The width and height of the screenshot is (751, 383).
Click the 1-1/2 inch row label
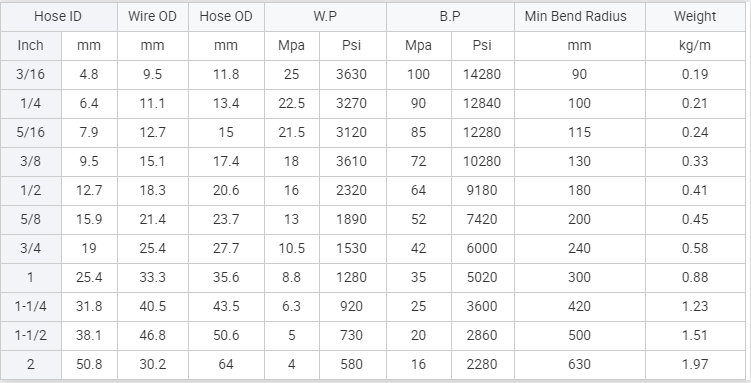31,336
